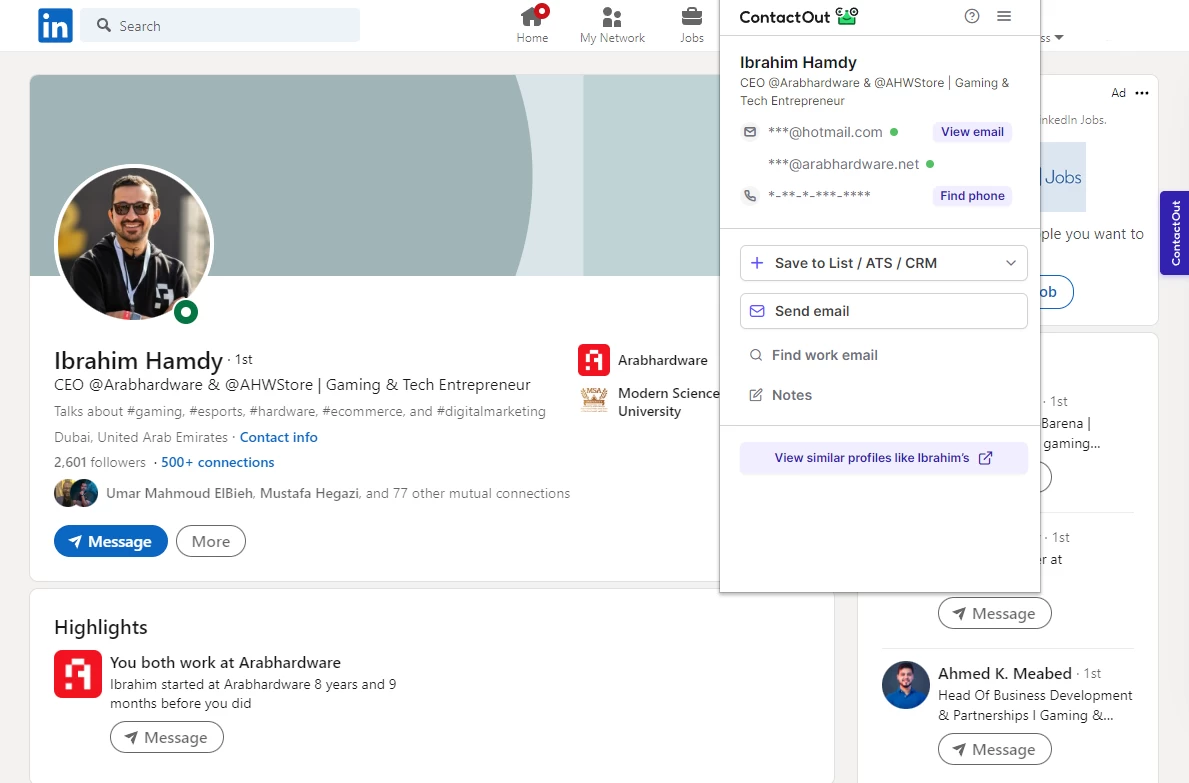Click the Find phone button

(x=972, y=196)
